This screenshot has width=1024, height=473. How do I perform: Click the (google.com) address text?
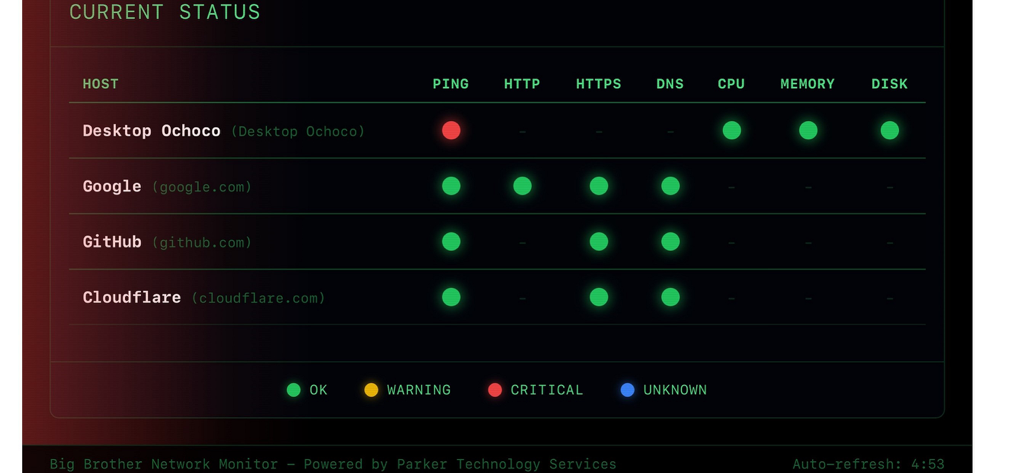click(x=202, y=187)
